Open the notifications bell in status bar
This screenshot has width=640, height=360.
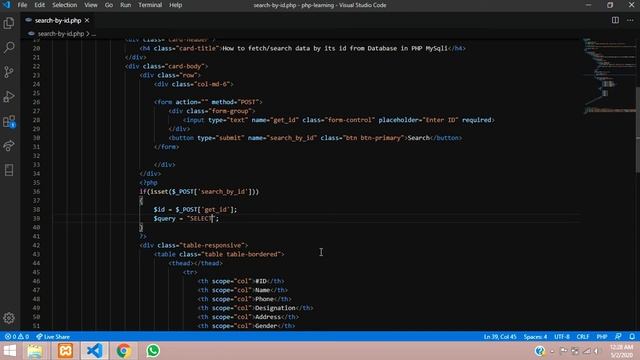click(632, 337)
